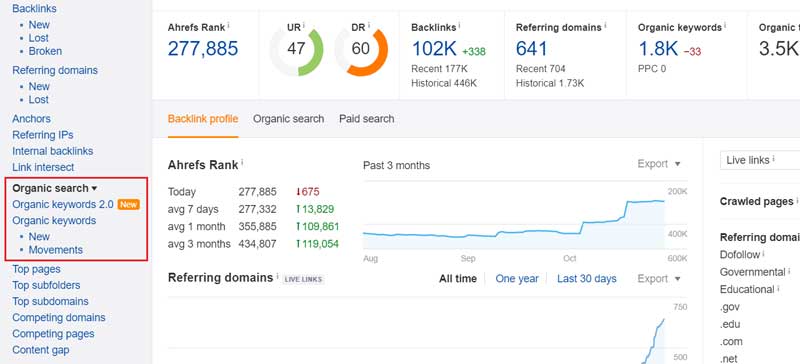Open the Export dropdown for Ahrefs Rank chart

(659, 164)
